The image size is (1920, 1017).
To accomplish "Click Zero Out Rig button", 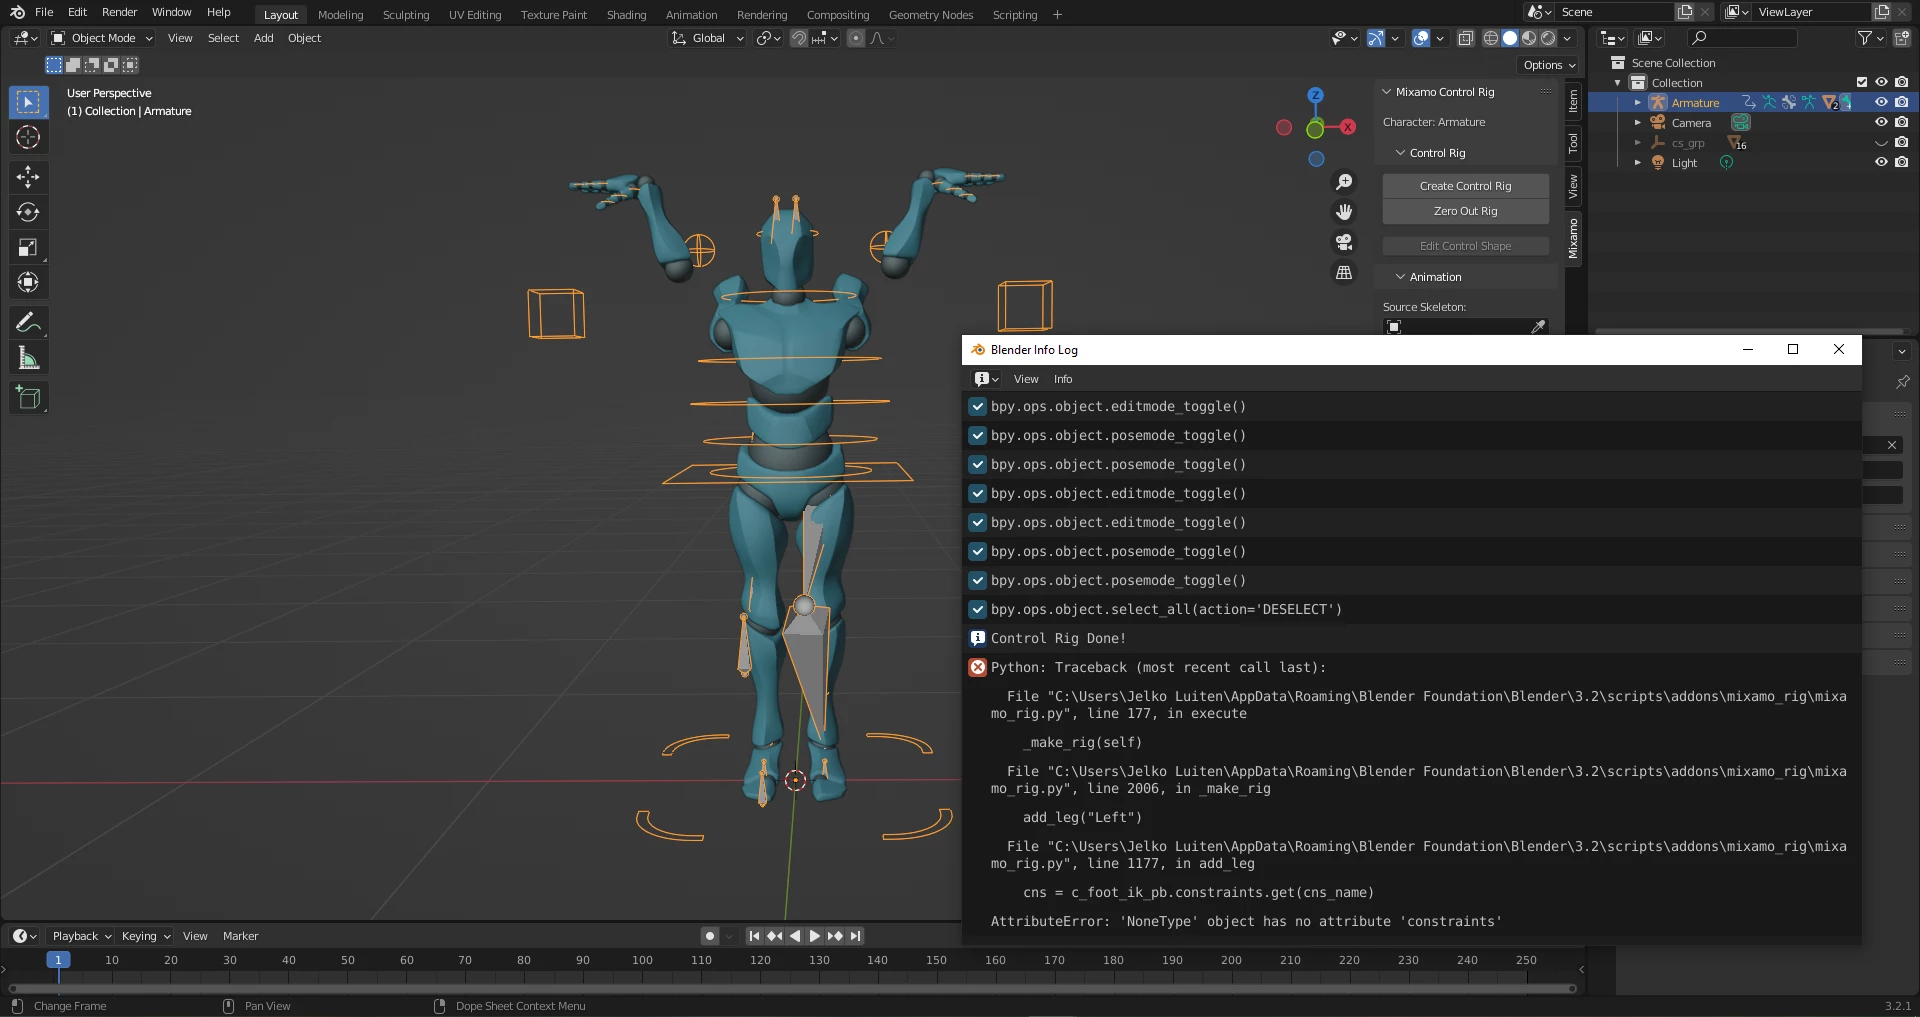I will click(1465, 211).
